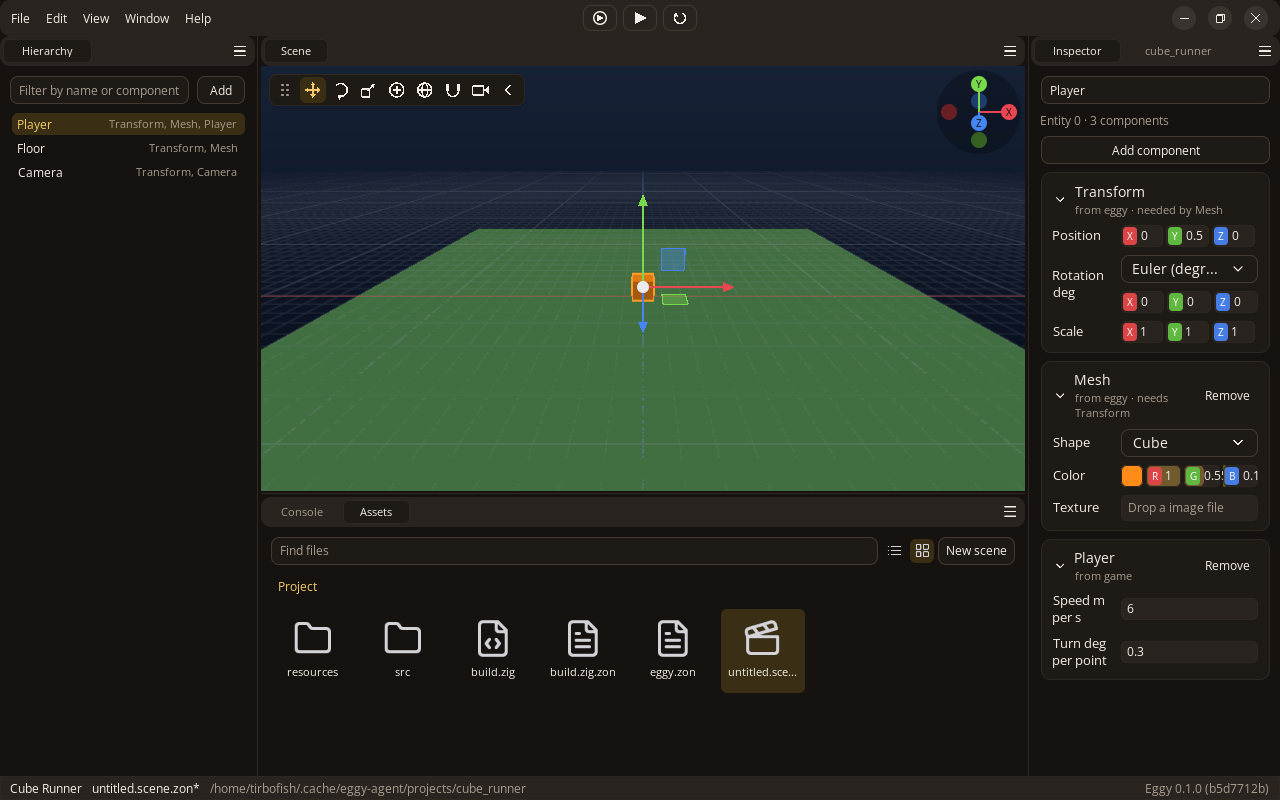Collapse the Transform component section
The width and height of the screenshot is (1280, 800).
click(1060, 200)
